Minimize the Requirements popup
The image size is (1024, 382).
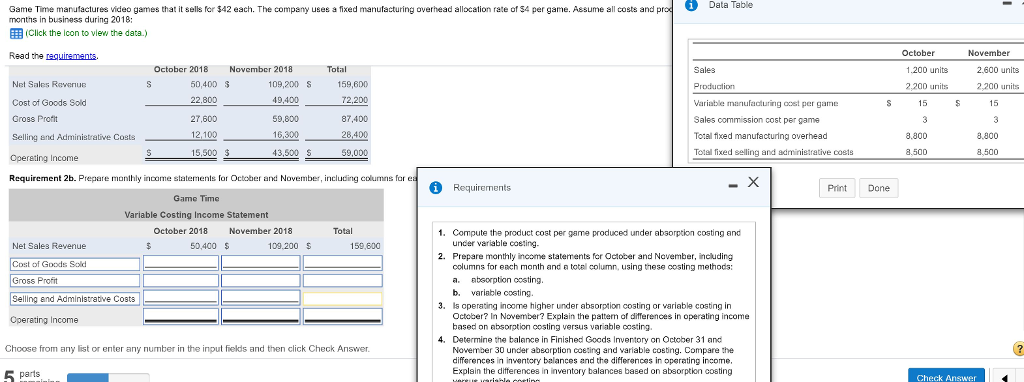pyautogui.click(x=734, y=187)
